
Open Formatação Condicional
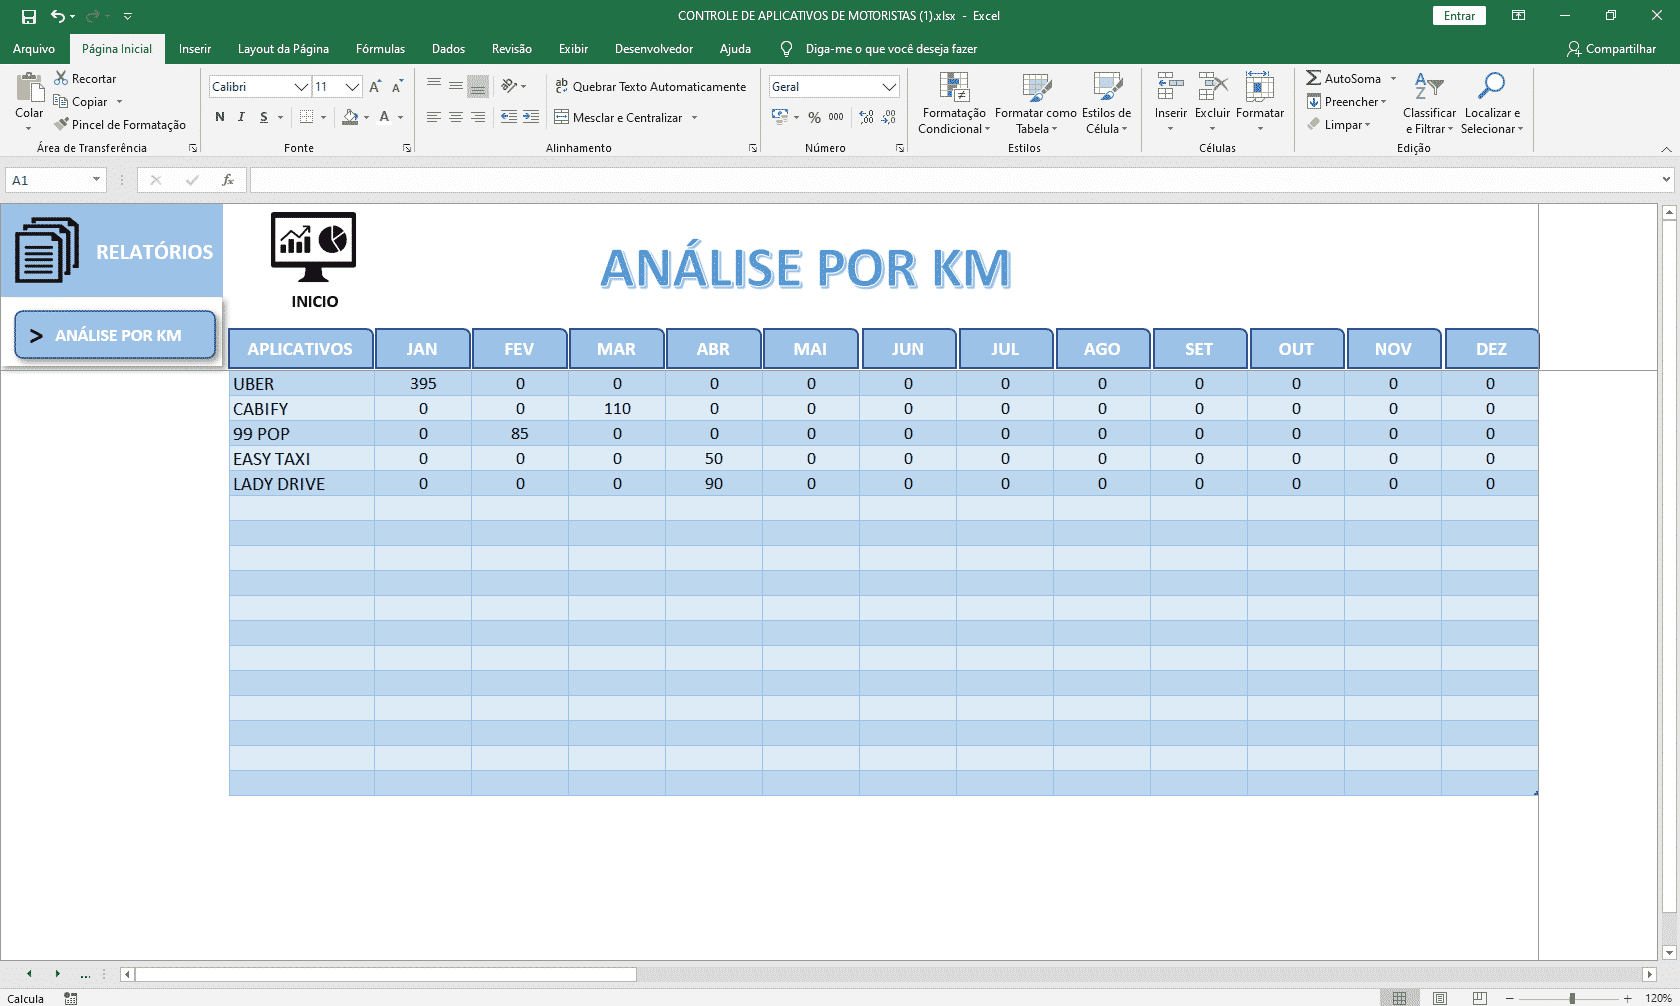[x=954, y=103]
